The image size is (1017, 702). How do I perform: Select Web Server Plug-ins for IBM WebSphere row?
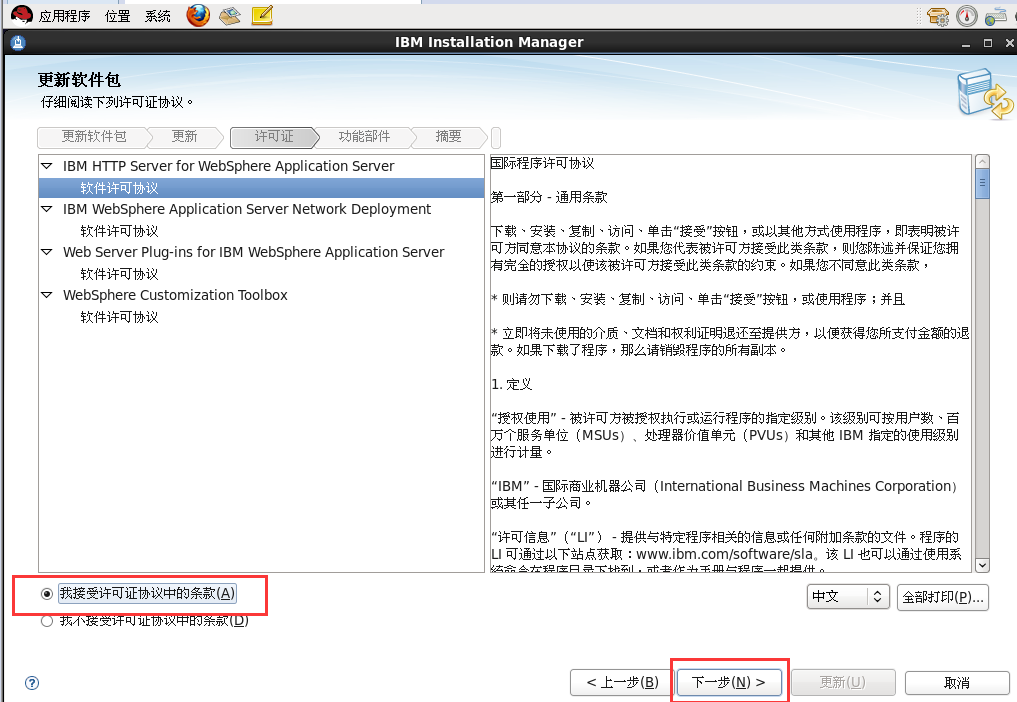coord(254,252)
